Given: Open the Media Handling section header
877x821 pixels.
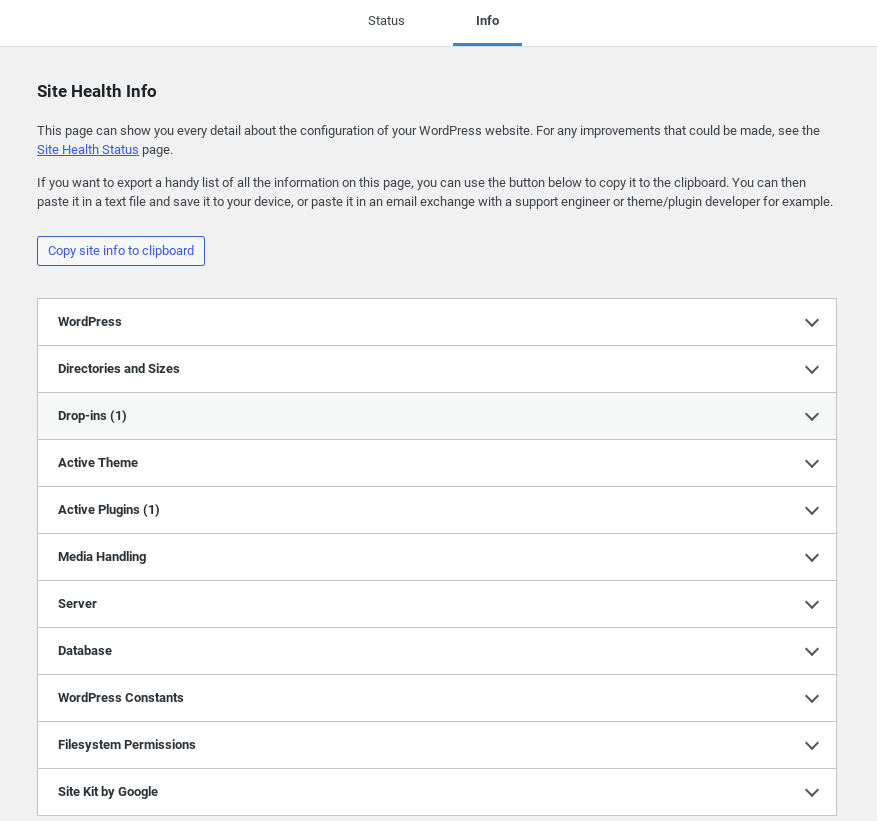Looking at the screenshot, I should 436,557.
